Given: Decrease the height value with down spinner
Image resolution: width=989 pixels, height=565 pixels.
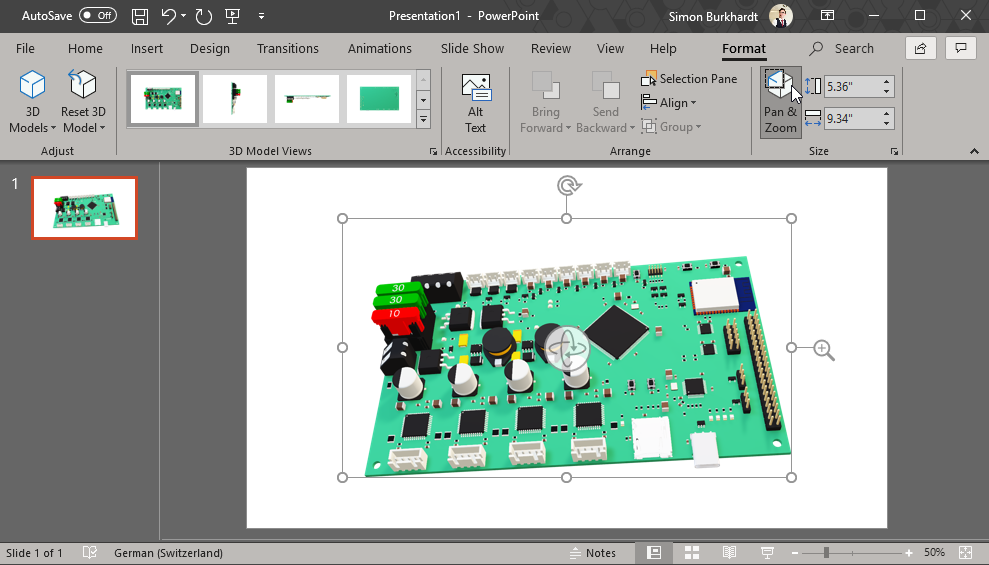Looking at the screenshot, I should [x=886, y=91].
